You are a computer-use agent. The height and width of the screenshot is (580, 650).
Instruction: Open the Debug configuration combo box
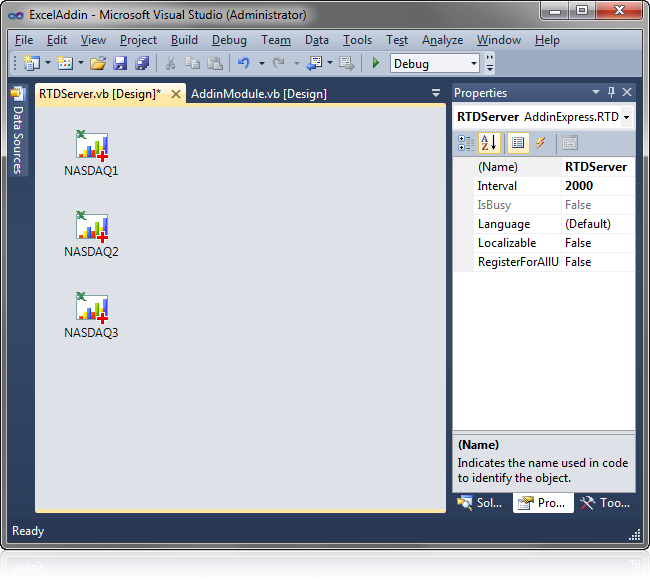(434, 63)
